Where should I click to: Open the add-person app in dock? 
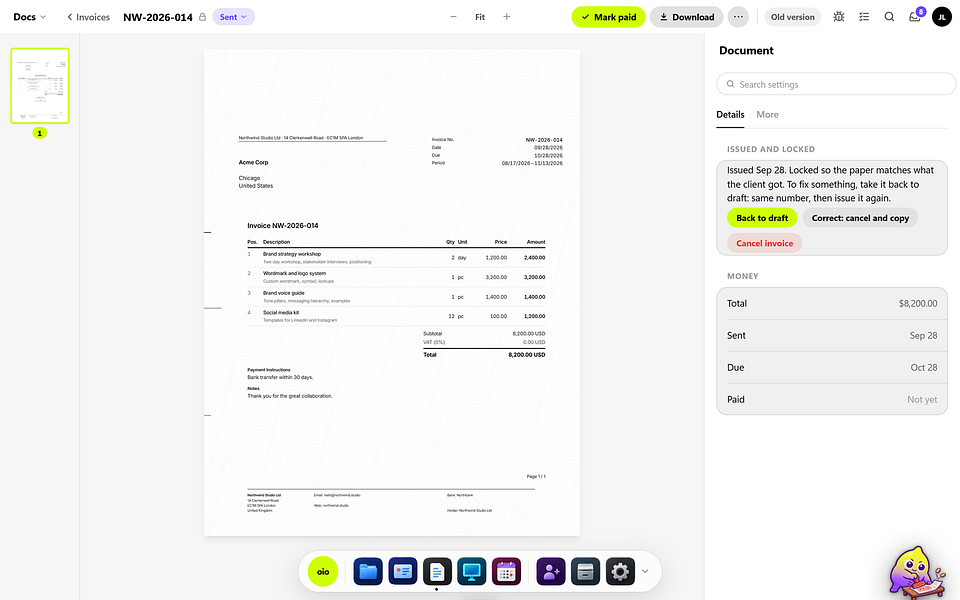pos(551,571)
